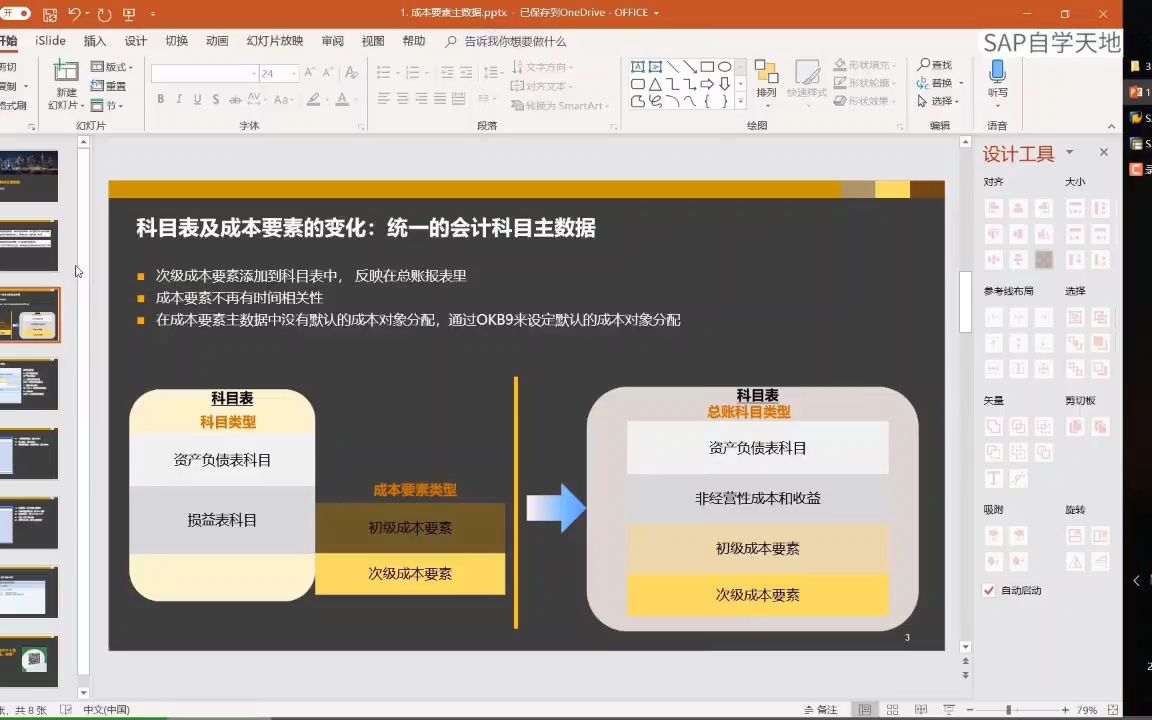The image size is (1152, 720).
Task: Open the 查找 (Find) tool
Action: point(940,64)
